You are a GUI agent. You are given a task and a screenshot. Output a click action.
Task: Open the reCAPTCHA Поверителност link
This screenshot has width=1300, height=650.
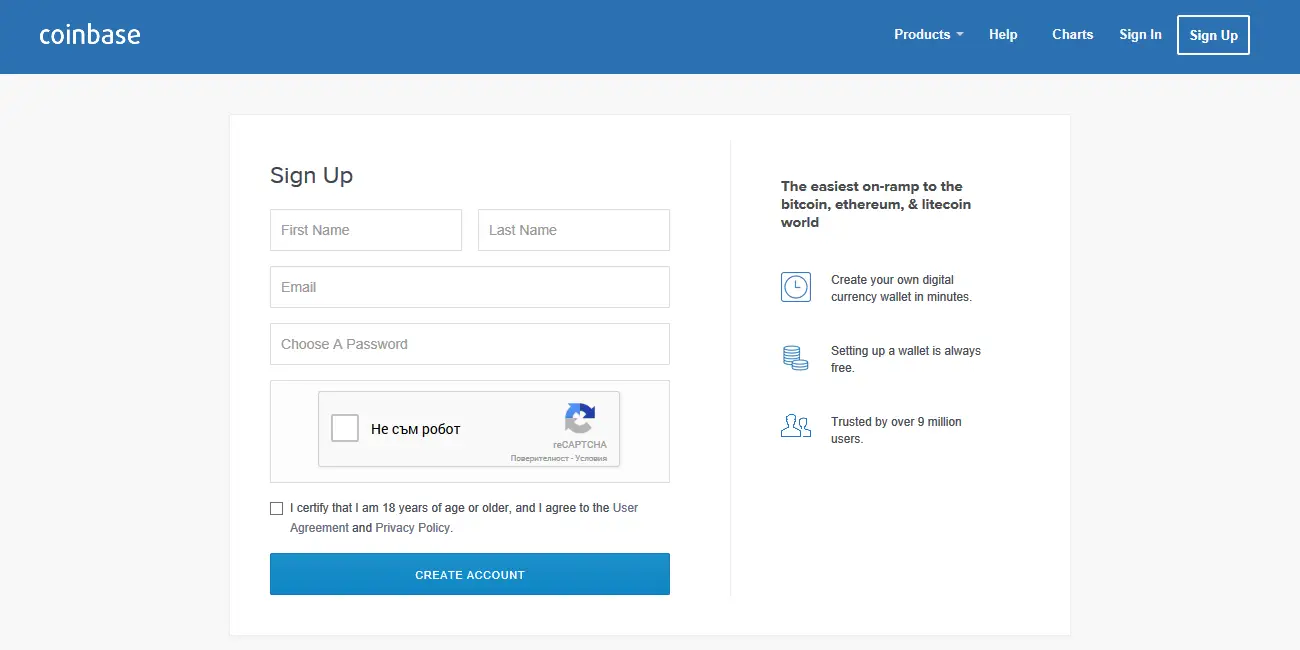point(540,458)
